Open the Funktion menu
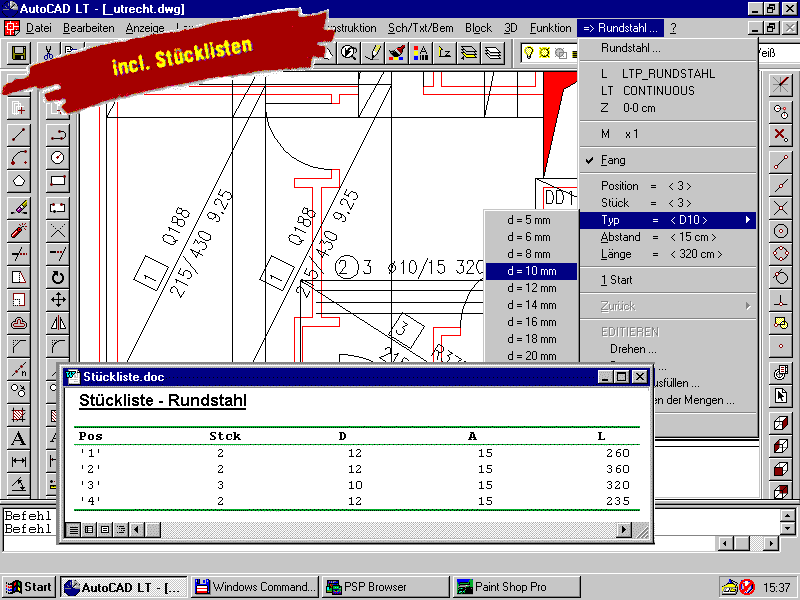This screenshot has width=800, height=600. pos(551,28)
